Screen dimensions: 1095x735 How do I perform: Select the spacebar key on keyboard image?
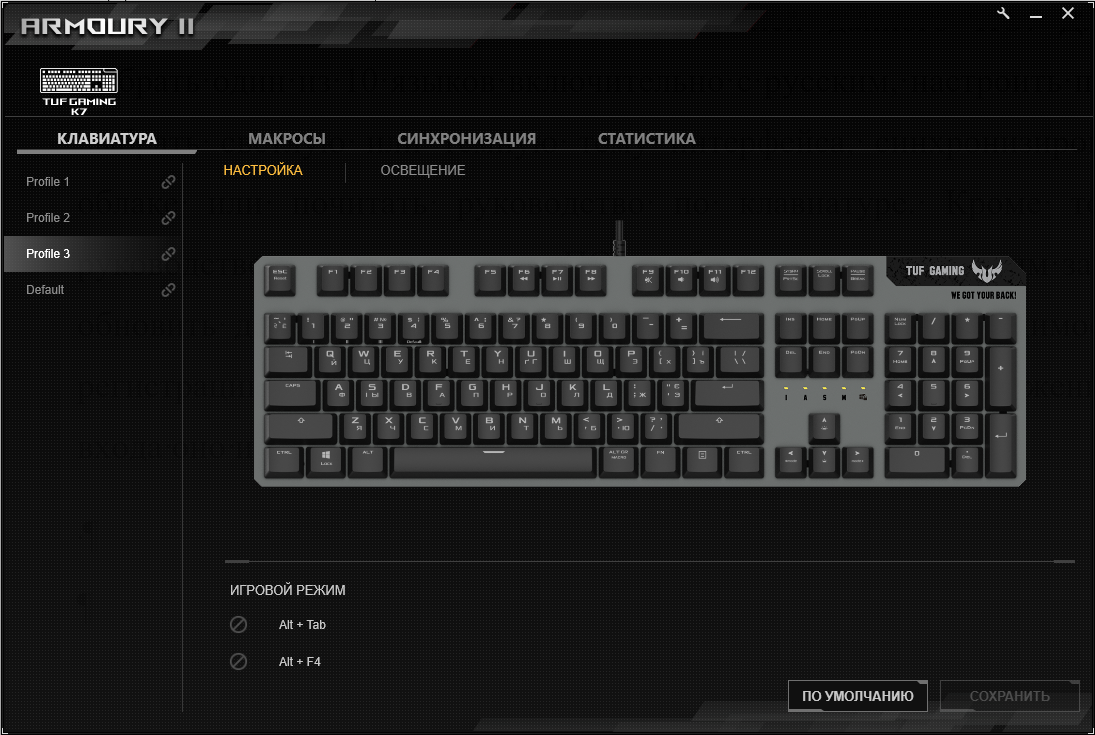[x=493, y=461]
